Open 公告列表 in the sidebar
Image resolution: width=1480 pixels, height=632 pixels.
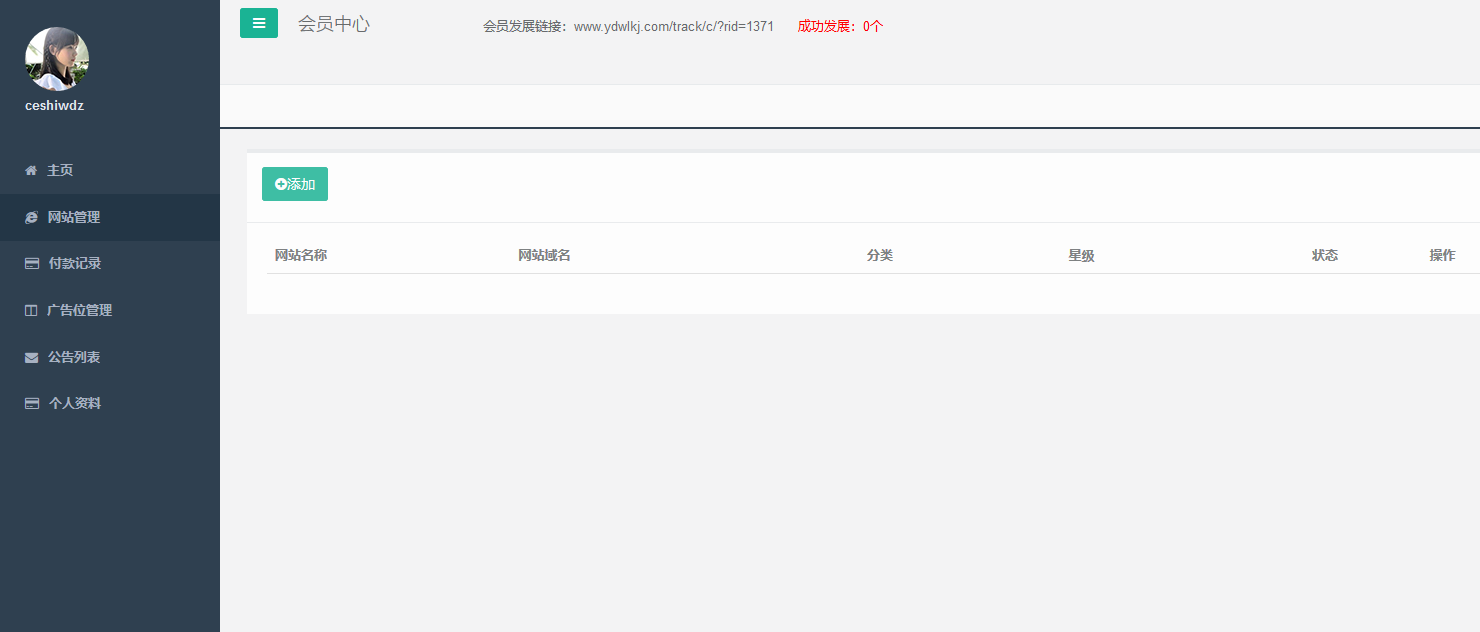[110, 357]
